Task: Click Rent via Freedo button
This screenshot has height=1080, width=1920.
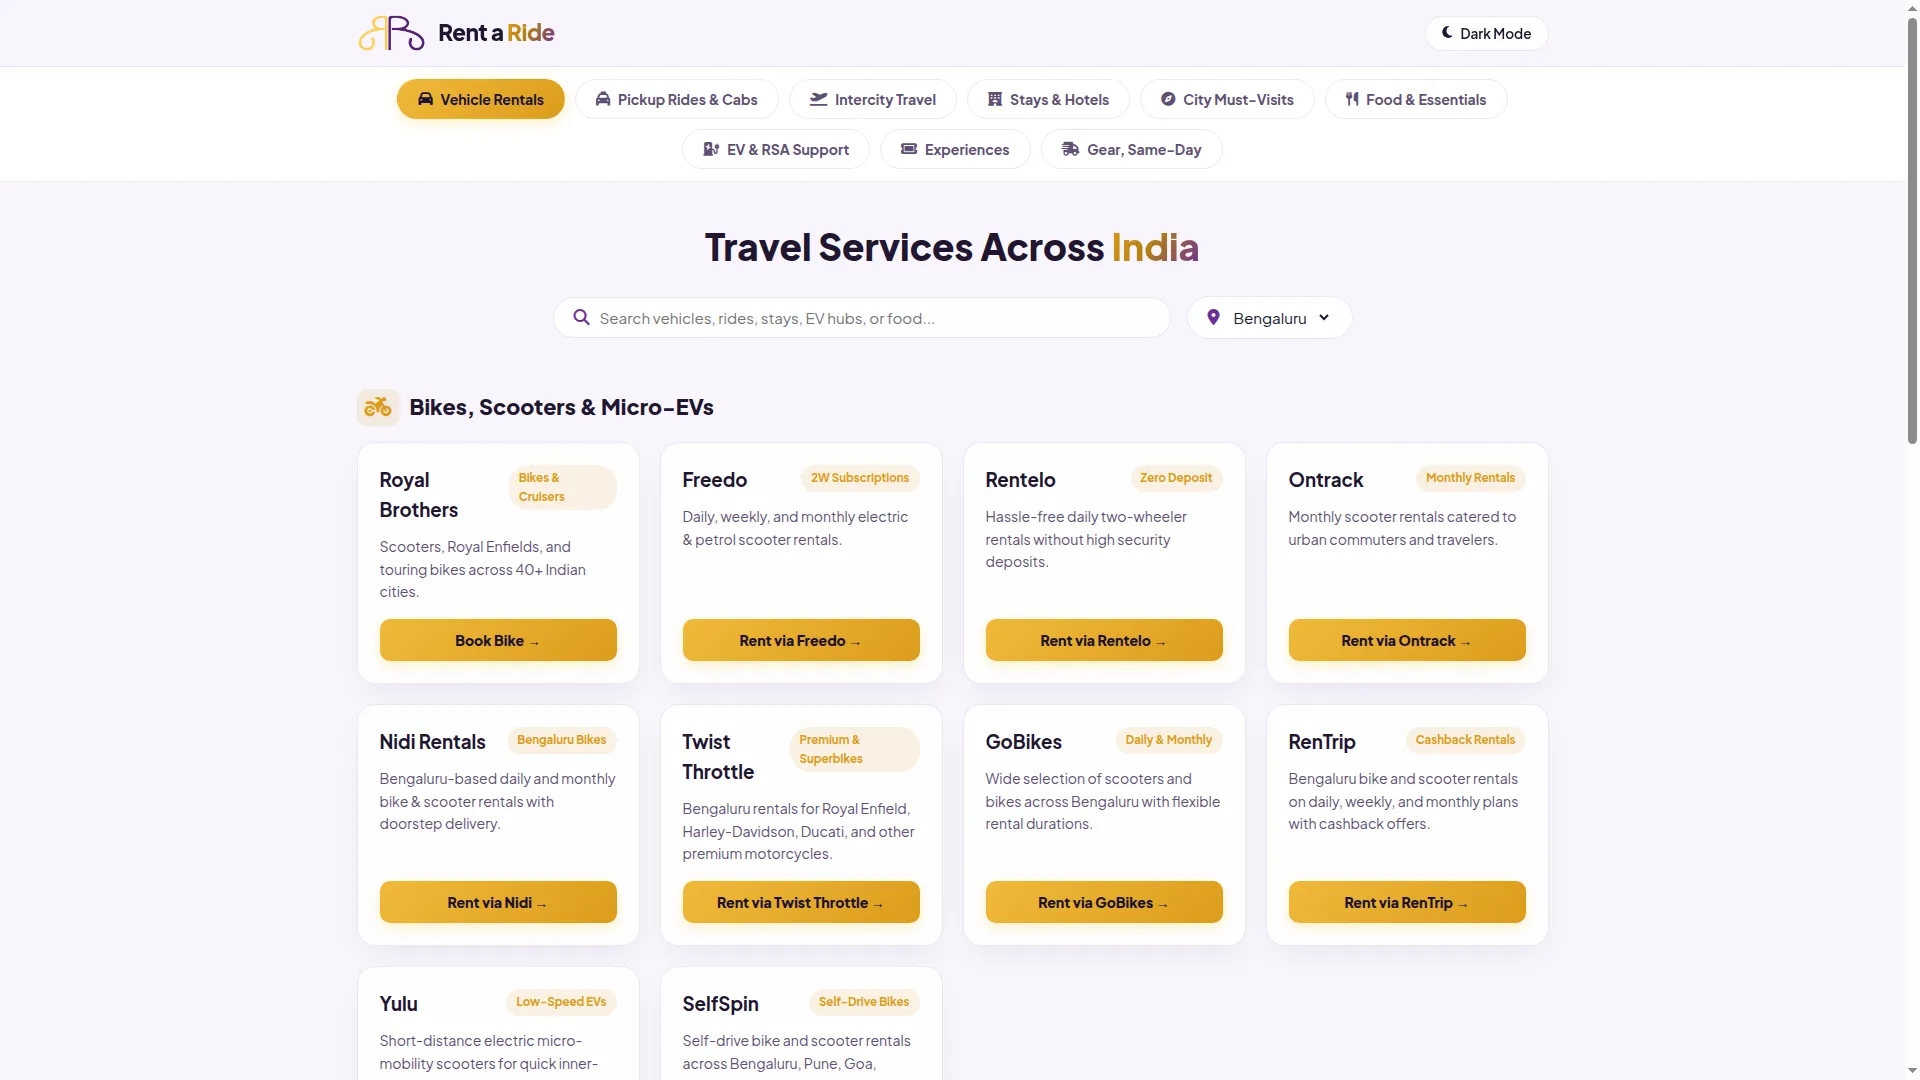Action: (801, 640)
